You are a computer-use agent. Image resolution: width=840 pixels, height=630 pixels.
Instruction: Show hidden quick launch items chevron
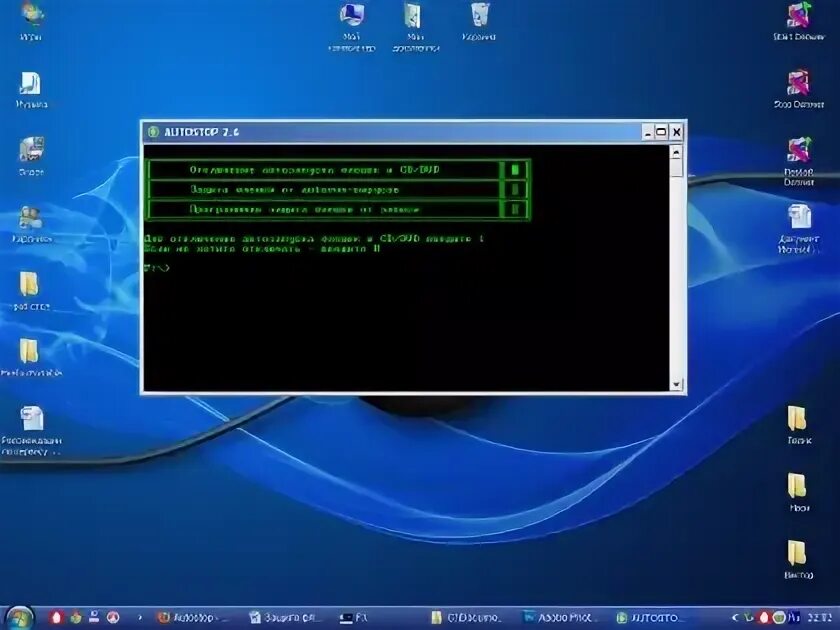click(x=140, y=618)
